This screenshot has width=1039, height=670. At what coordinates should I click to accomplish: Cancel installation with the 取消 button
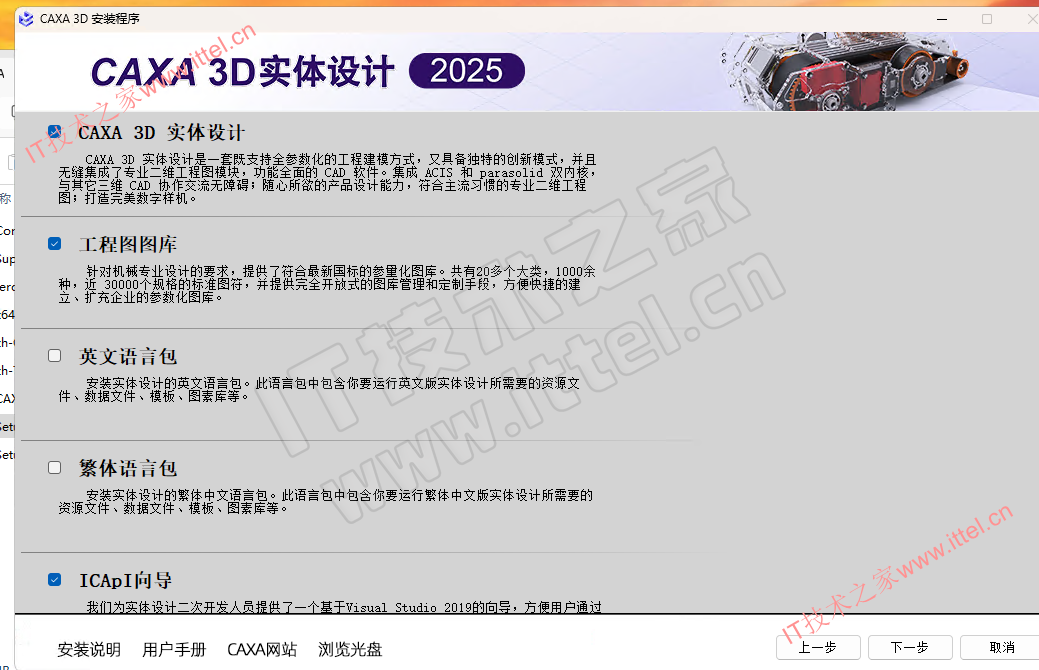tap(1001, 647)
